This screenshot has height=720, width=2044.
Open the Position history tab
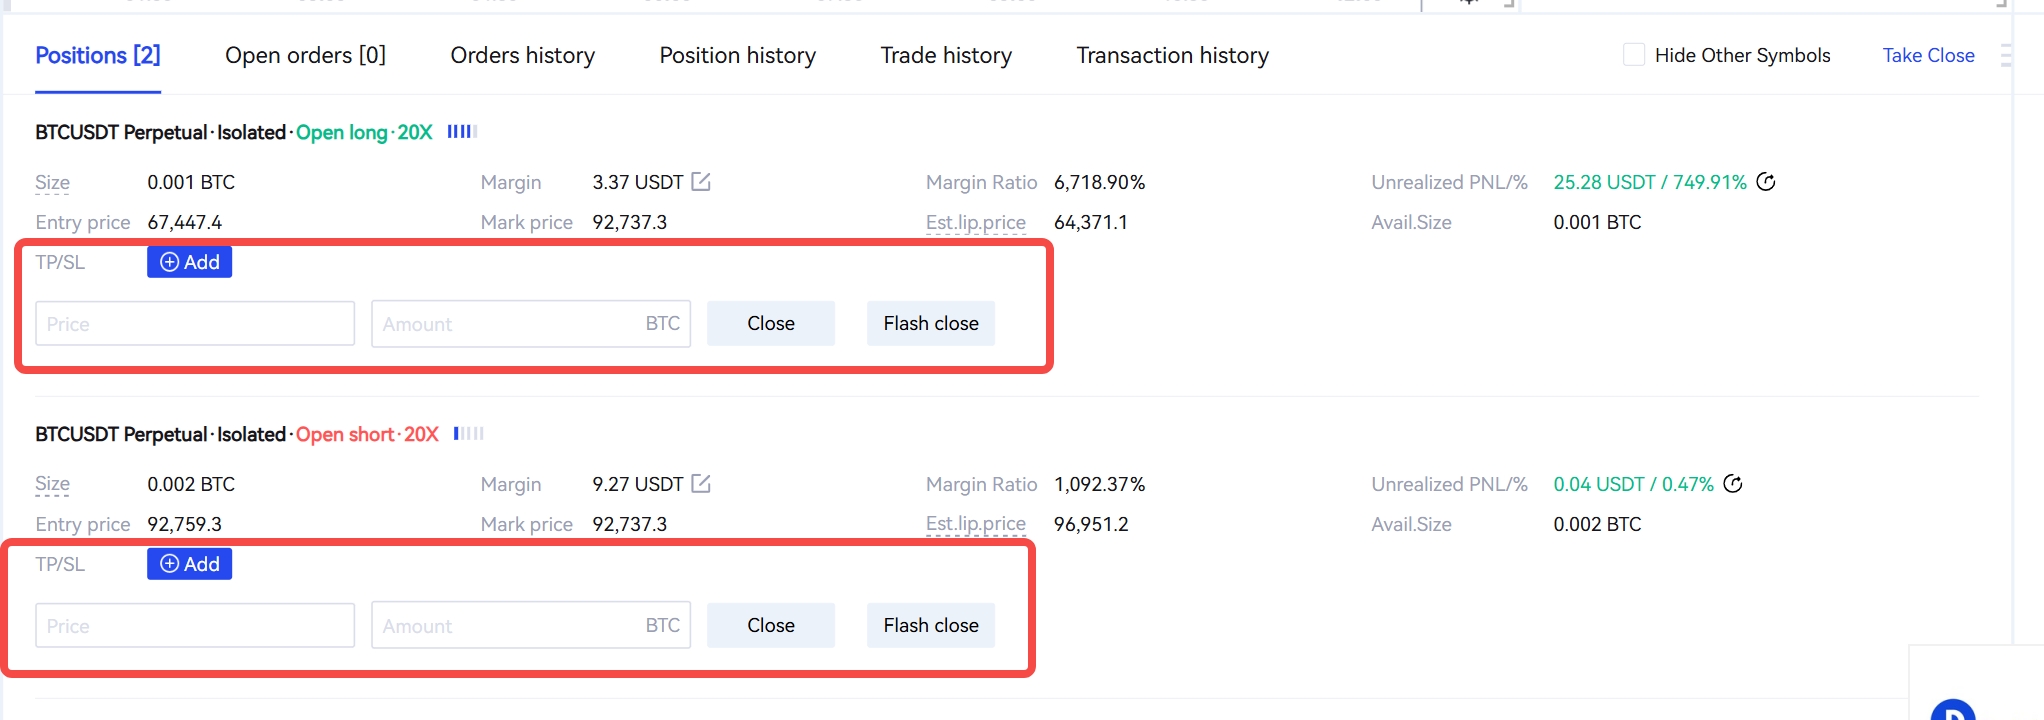[737, 55]
